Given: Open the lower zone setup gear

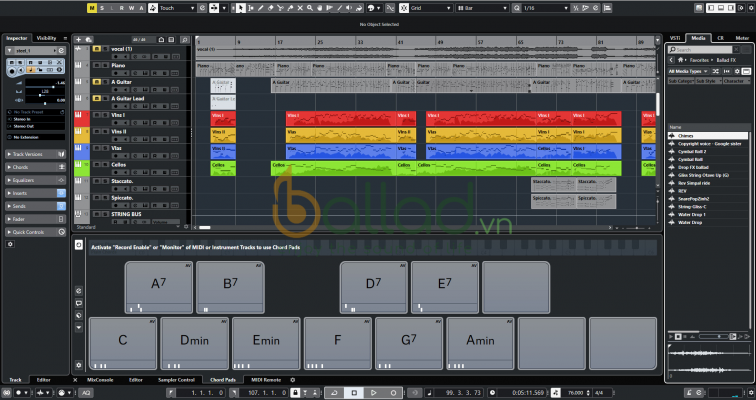Looking at the screenshot, I should [293, 380].
